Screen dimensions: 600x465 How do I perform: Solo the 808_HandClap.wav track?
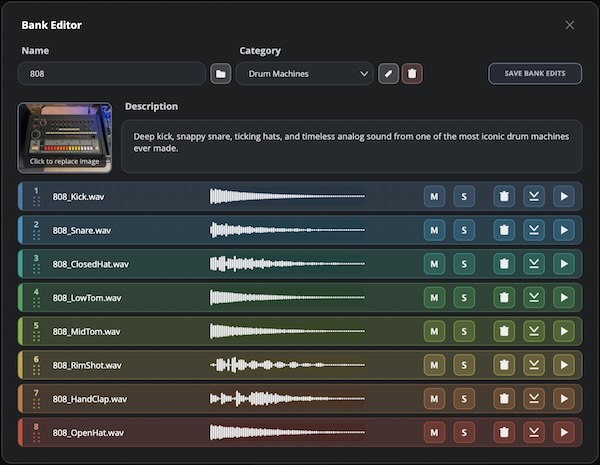[464, 398]
